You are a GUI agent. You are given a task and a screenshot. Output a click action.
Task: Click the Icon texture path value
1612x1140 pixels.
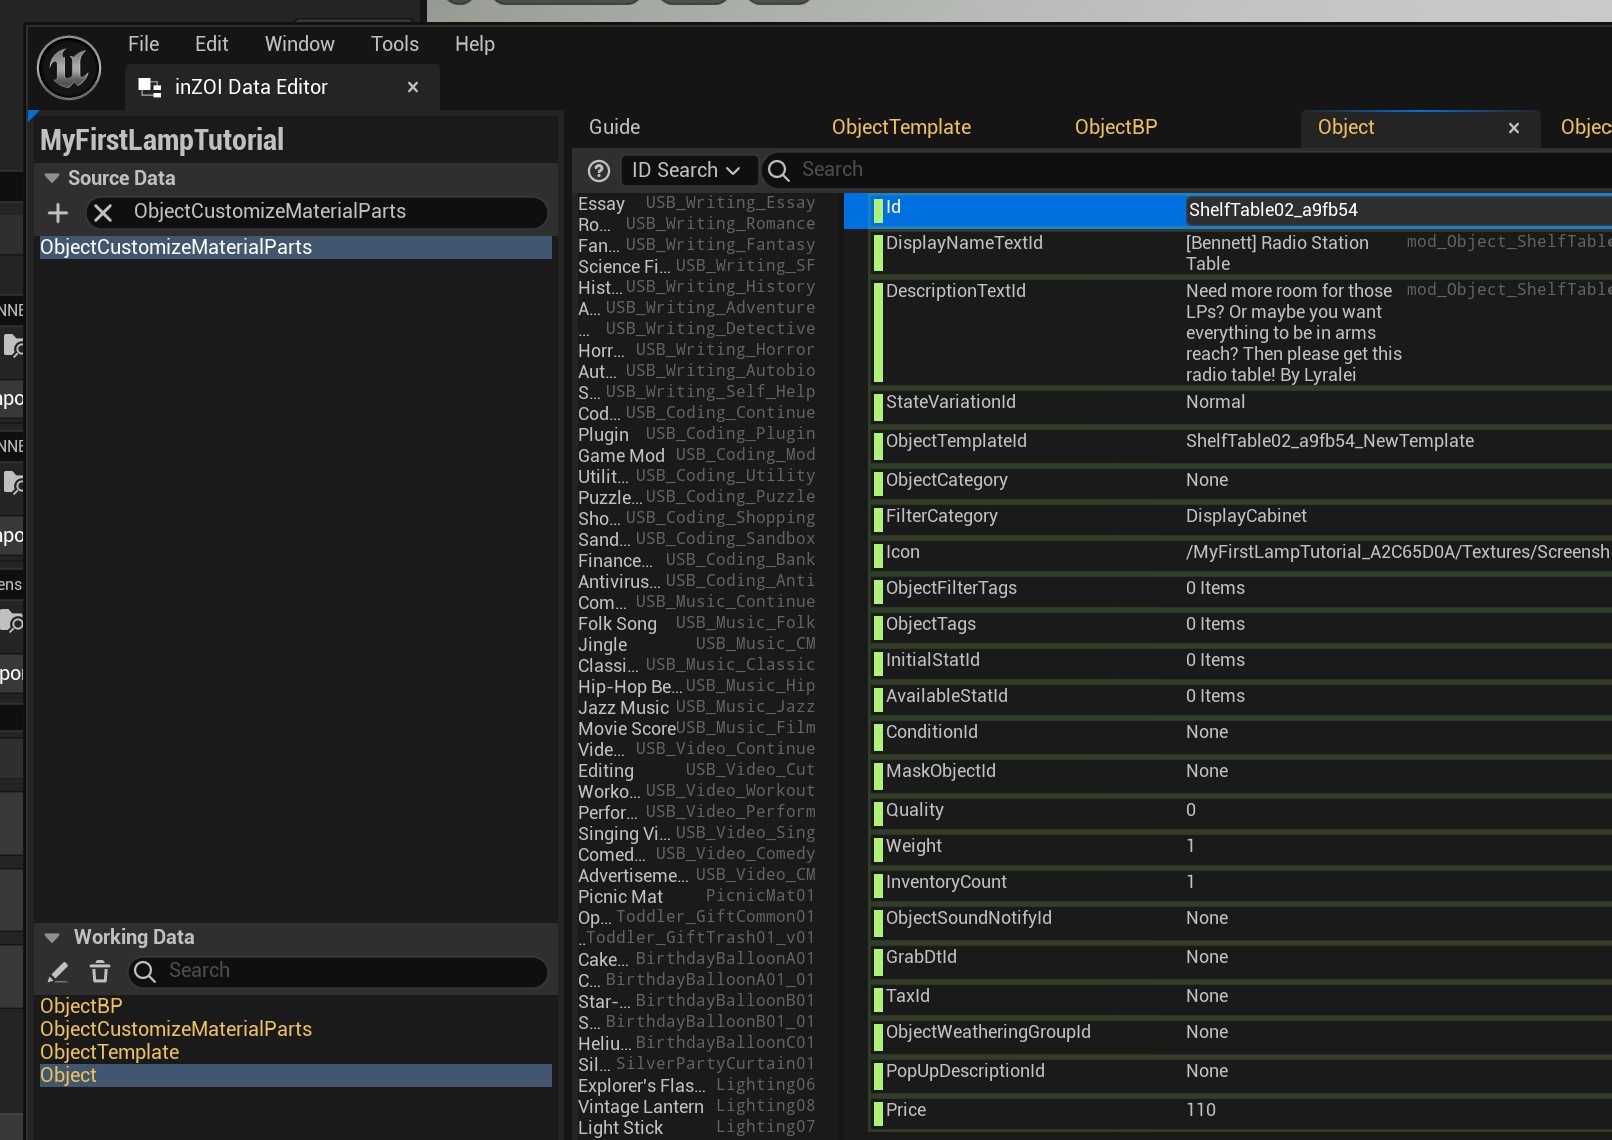pos(1397,552)
